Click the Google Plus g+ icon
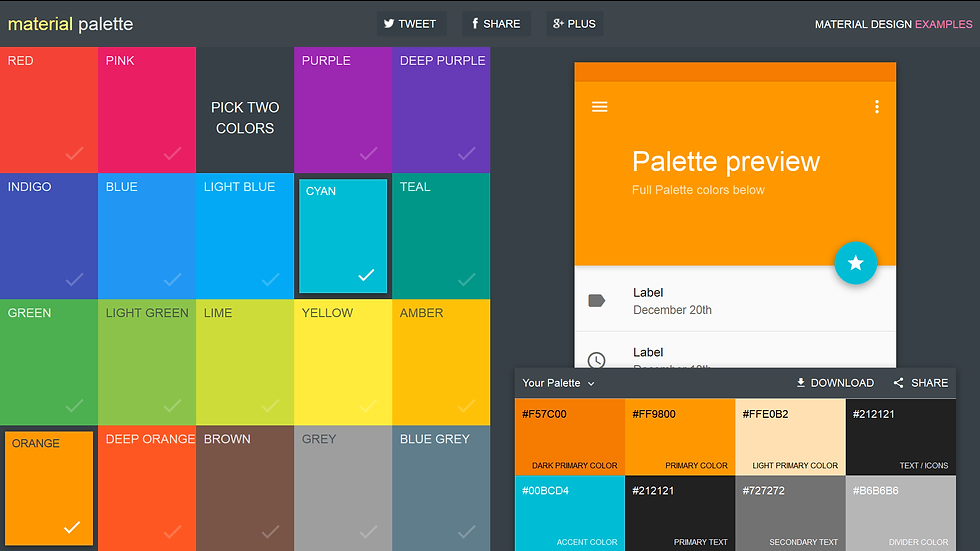The height and width of the screenshot is (551, 980). (558, 24)
